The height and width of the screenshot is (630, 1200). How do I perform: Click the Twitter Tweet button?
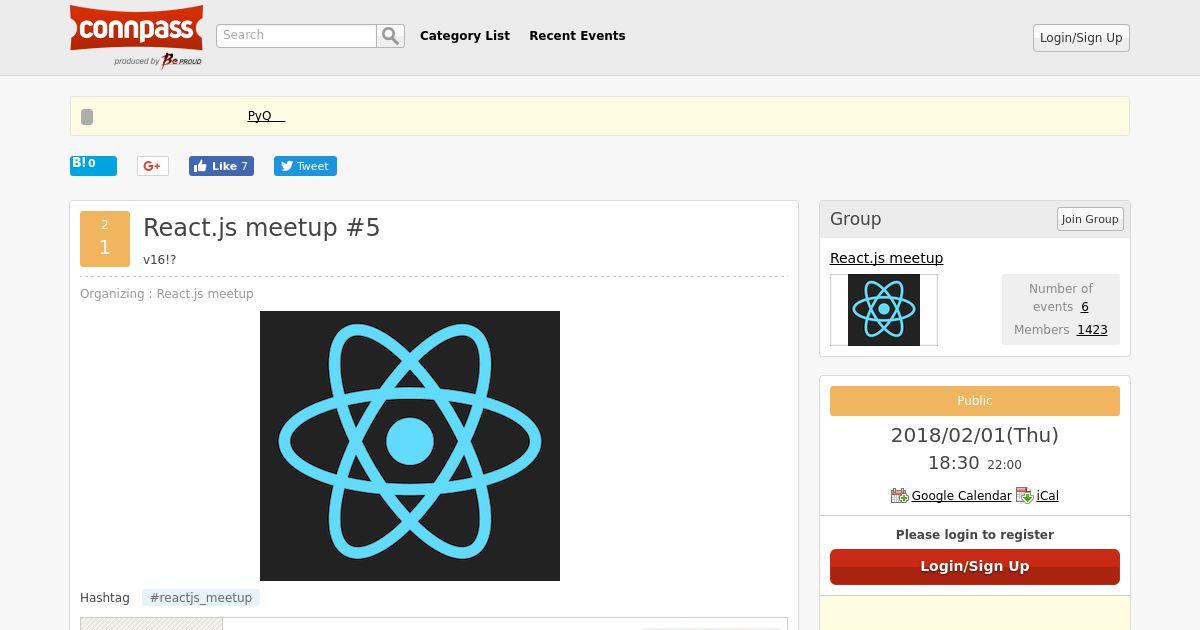pyautogui.click(x=305, y=166)
